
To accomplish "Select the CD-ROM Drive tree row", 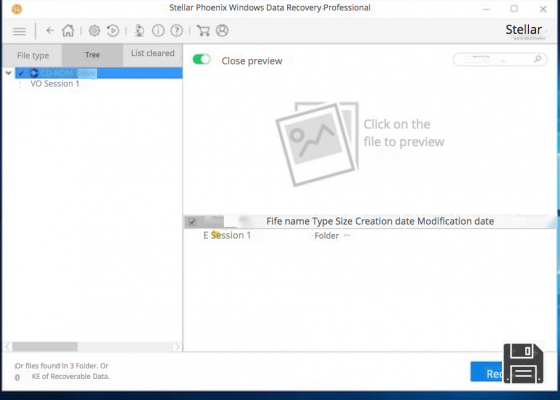I will 99,73.
